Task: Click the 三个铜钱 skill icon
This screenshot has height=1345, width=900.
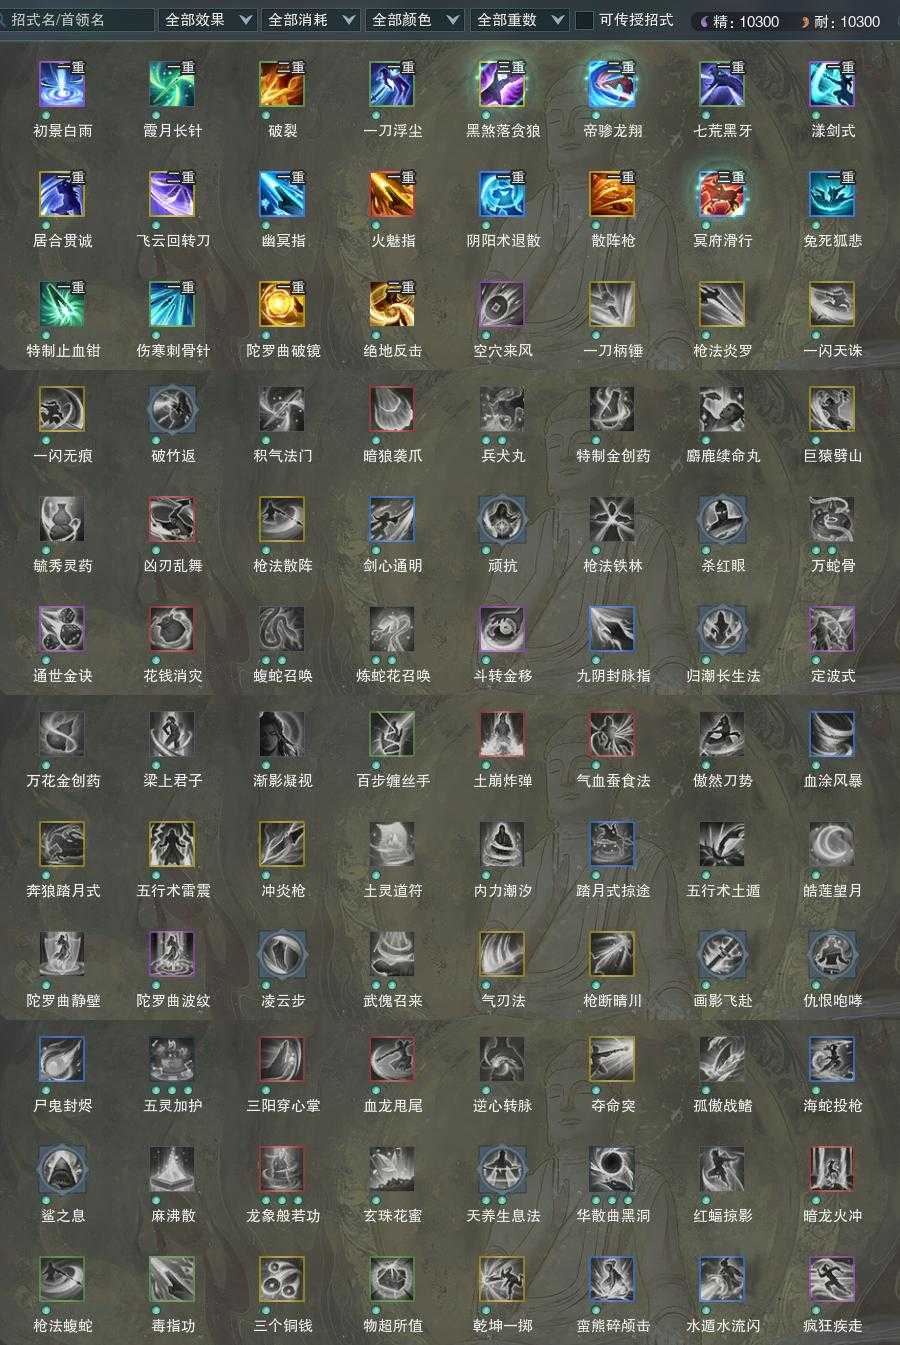Action: pos(282,1279)
